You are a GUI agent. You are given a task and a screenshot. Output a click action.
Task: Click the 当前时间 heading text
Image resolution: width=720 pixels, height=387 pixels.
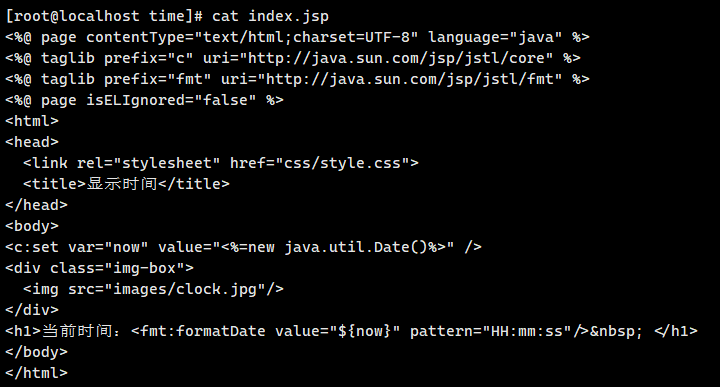point(77,331)
